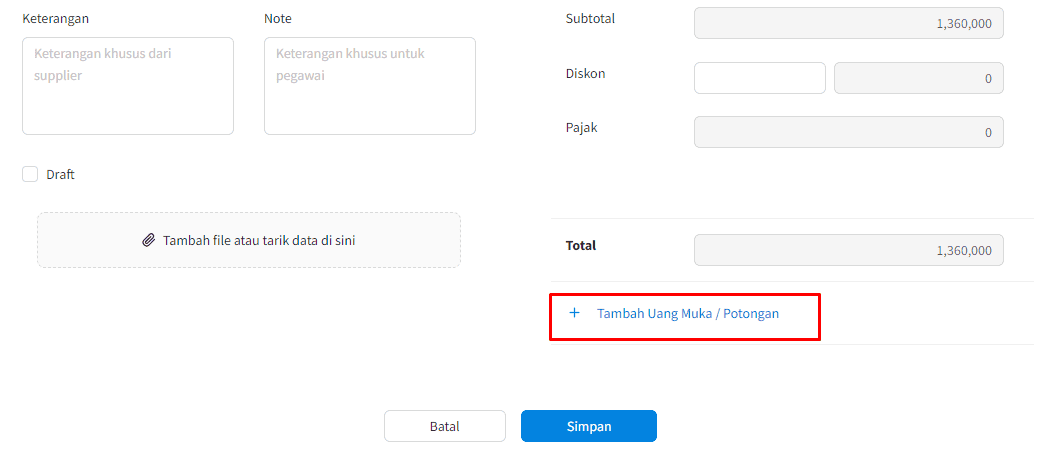Open Tambah Uang Muka / Potongan link

pos(688,313)
